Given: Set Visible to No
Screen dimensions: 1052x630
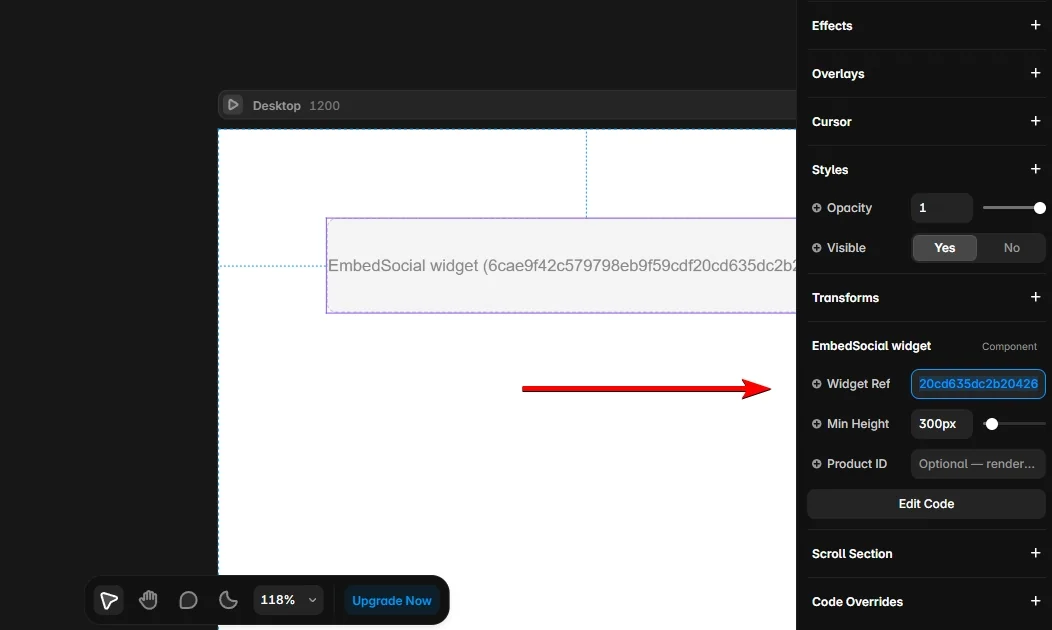Looking at the screenshot, I should point(1011,248).
